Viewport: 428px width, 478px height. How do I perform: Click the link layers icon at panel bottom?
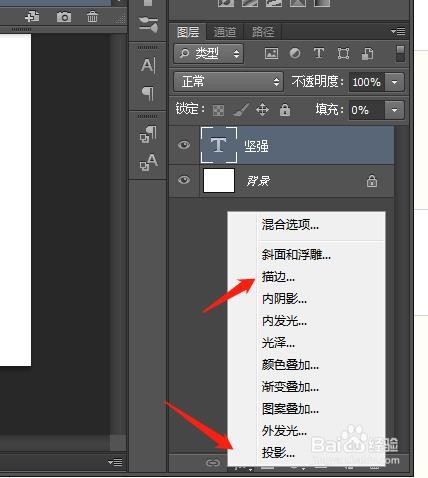coord(213,463)
